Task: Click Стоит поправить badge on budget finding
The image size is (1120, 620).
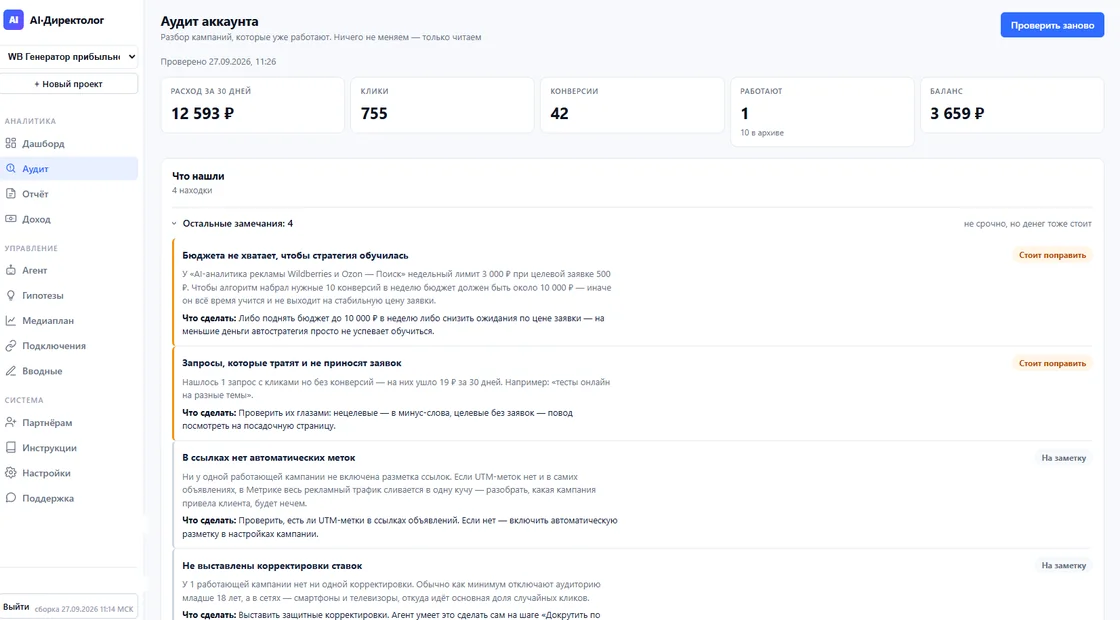Action: click(1052, 255)
